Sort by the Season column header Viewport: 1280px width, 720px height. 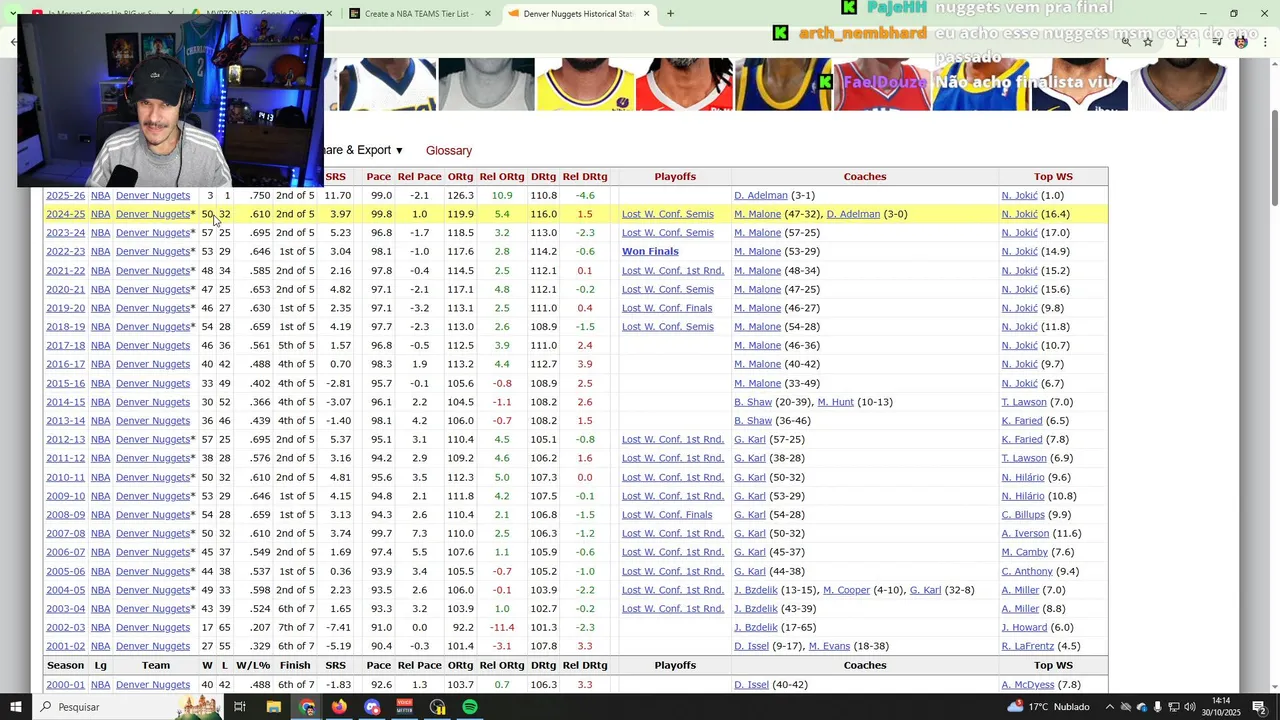(66, 665)
